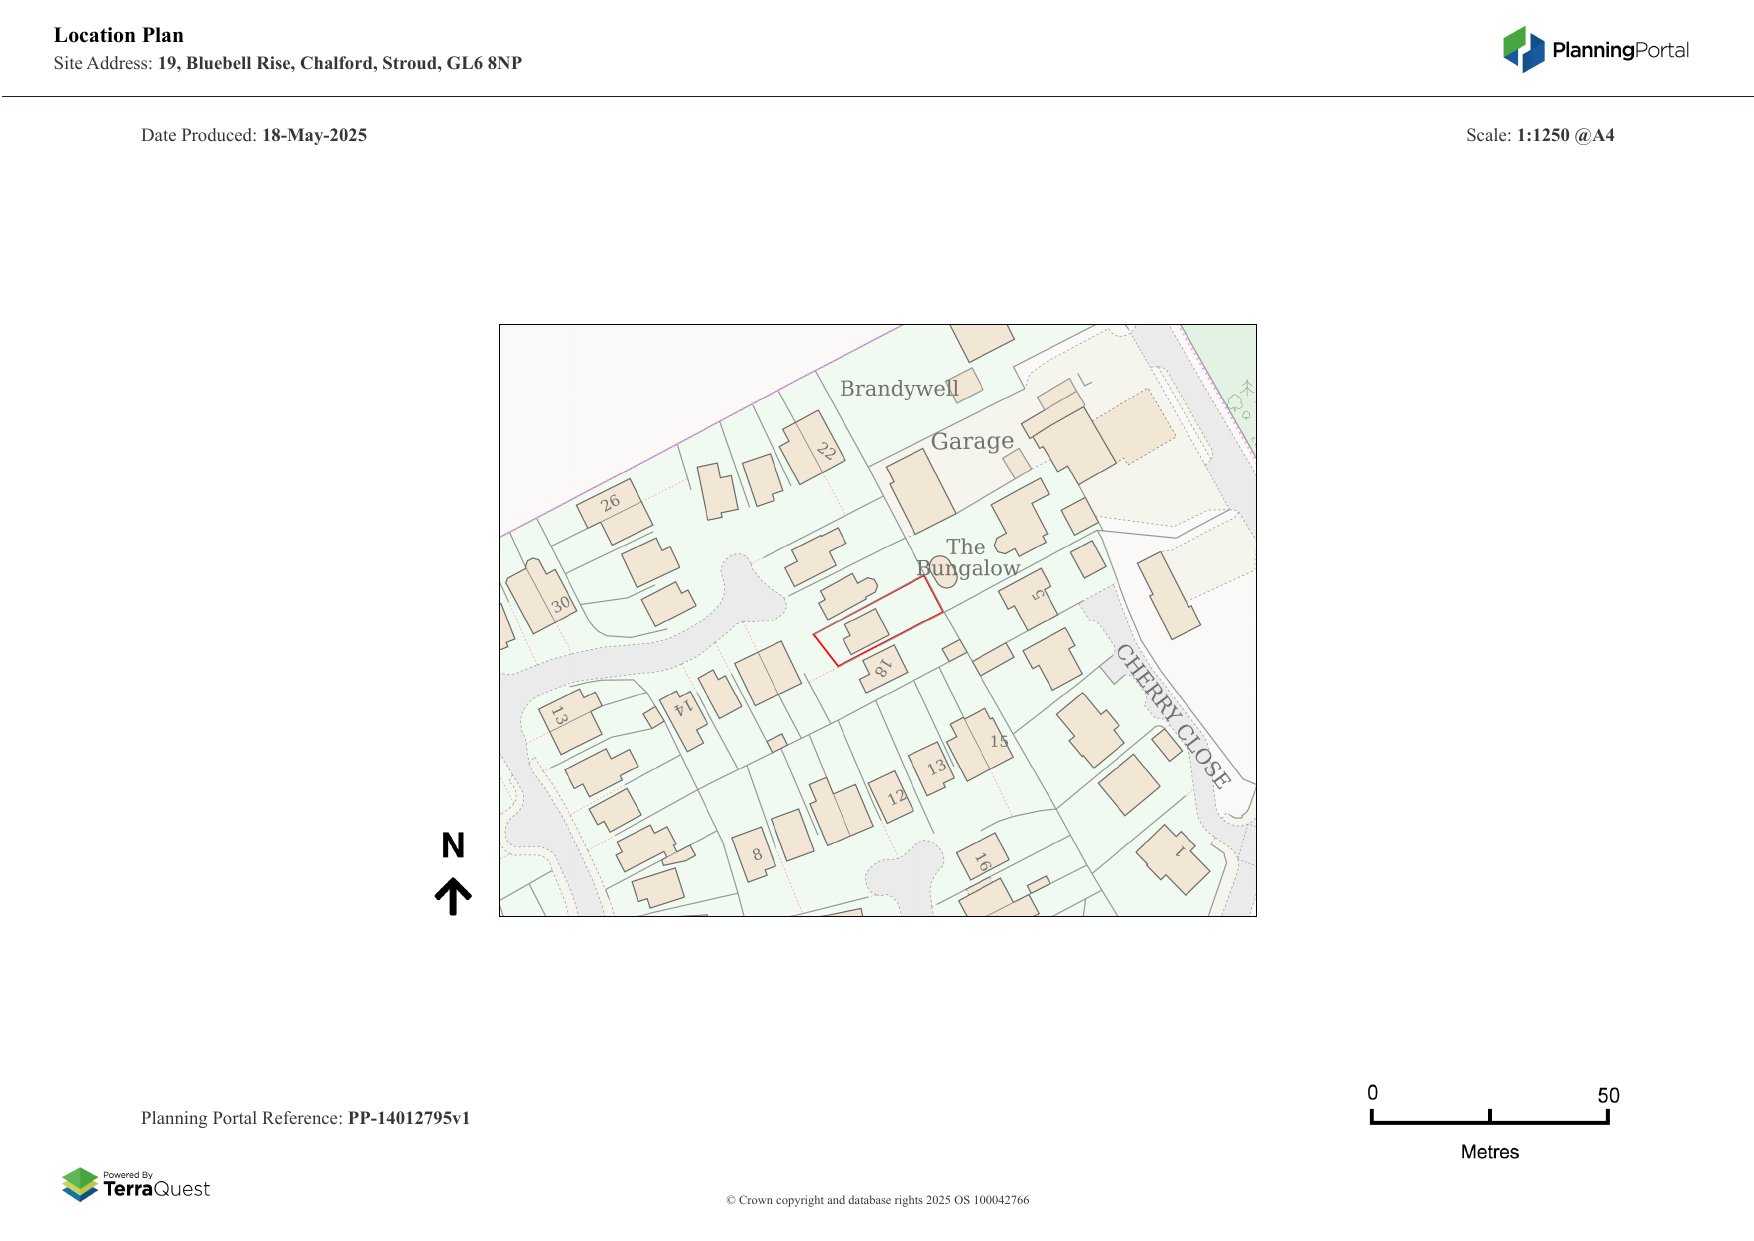Click the Location Plan title
The image size is (1754, 1241).
pos(119,35)
